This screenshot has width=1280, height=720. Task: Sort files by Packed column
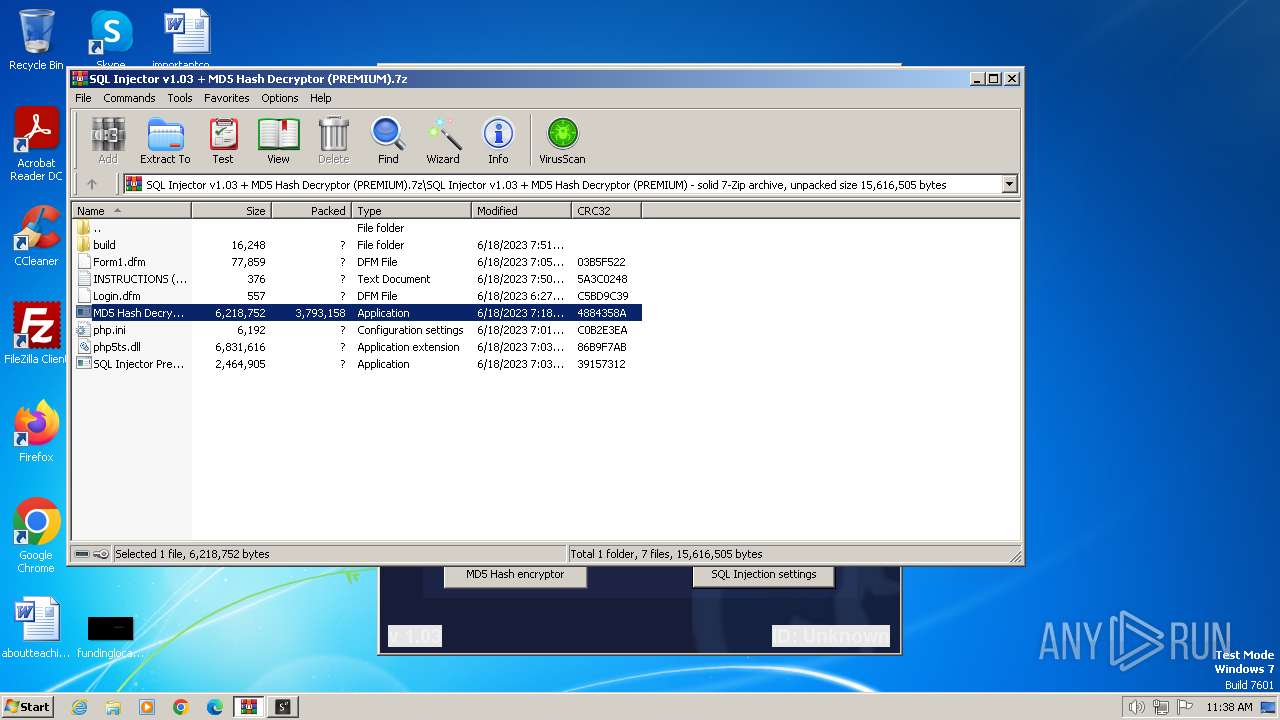[x=311, y=211]
